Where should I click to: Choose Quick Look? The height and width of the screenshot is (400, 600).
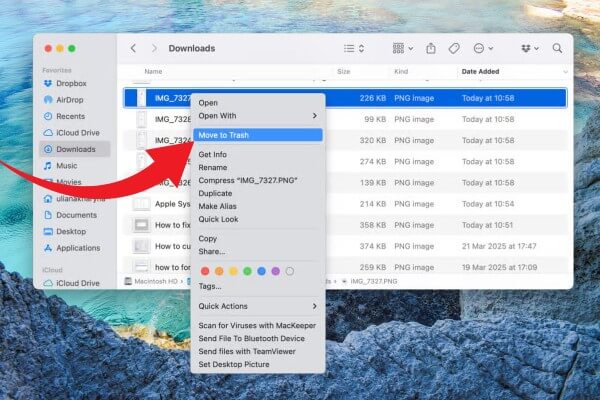click(258, 219)
